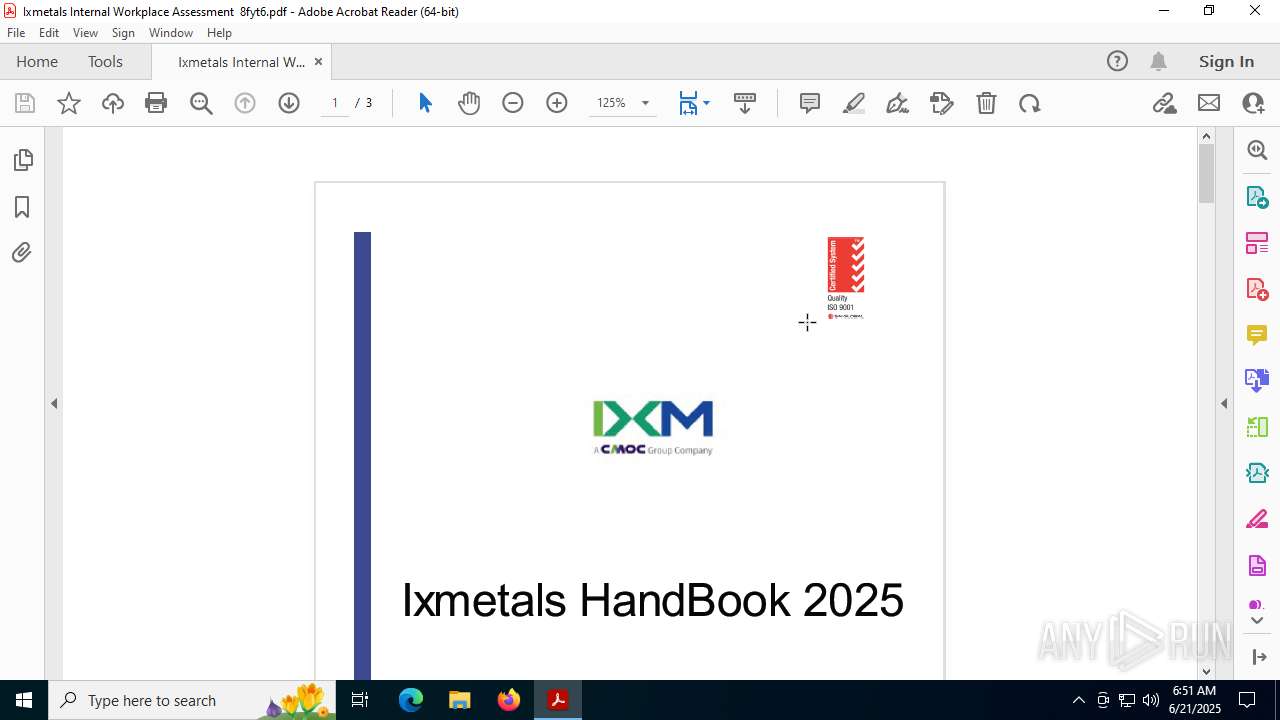The width and height of the screenshot is (1280, 720).
Task: Expand the left navigation pane arrow
Action: [x=54, y=403]
